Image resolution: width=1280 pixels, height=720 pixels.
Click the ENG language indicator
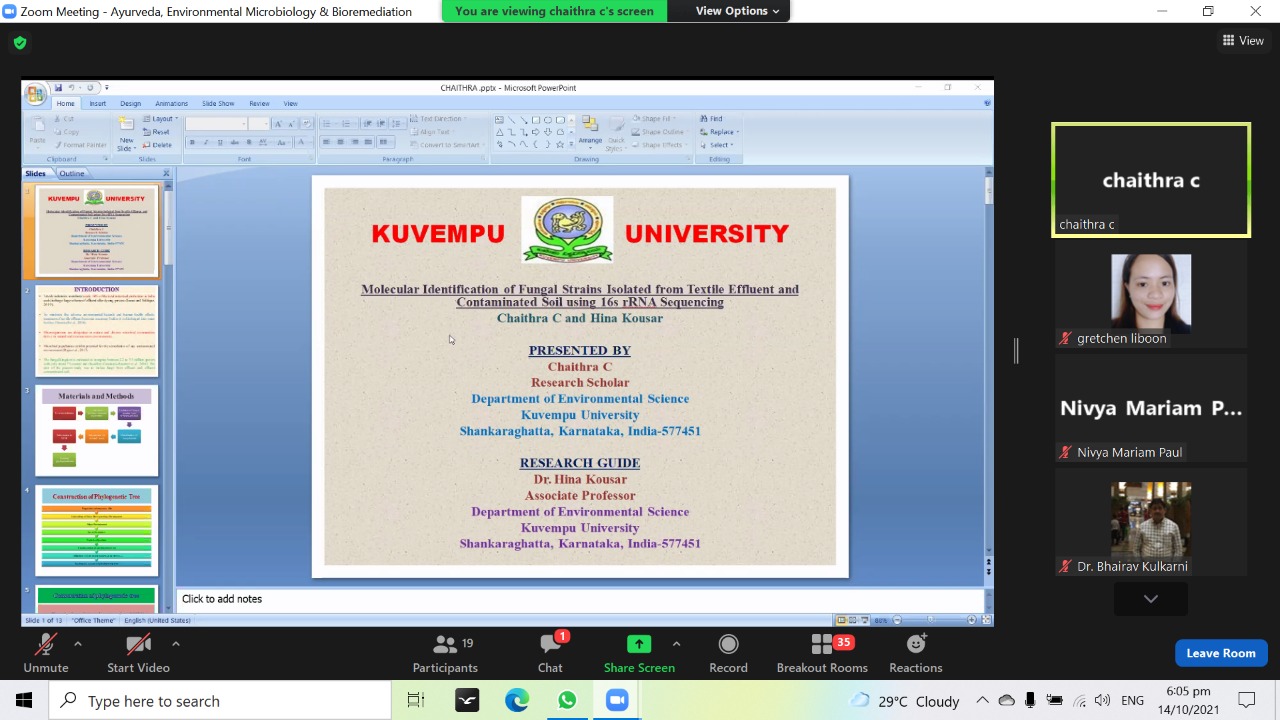[1132, 701]
